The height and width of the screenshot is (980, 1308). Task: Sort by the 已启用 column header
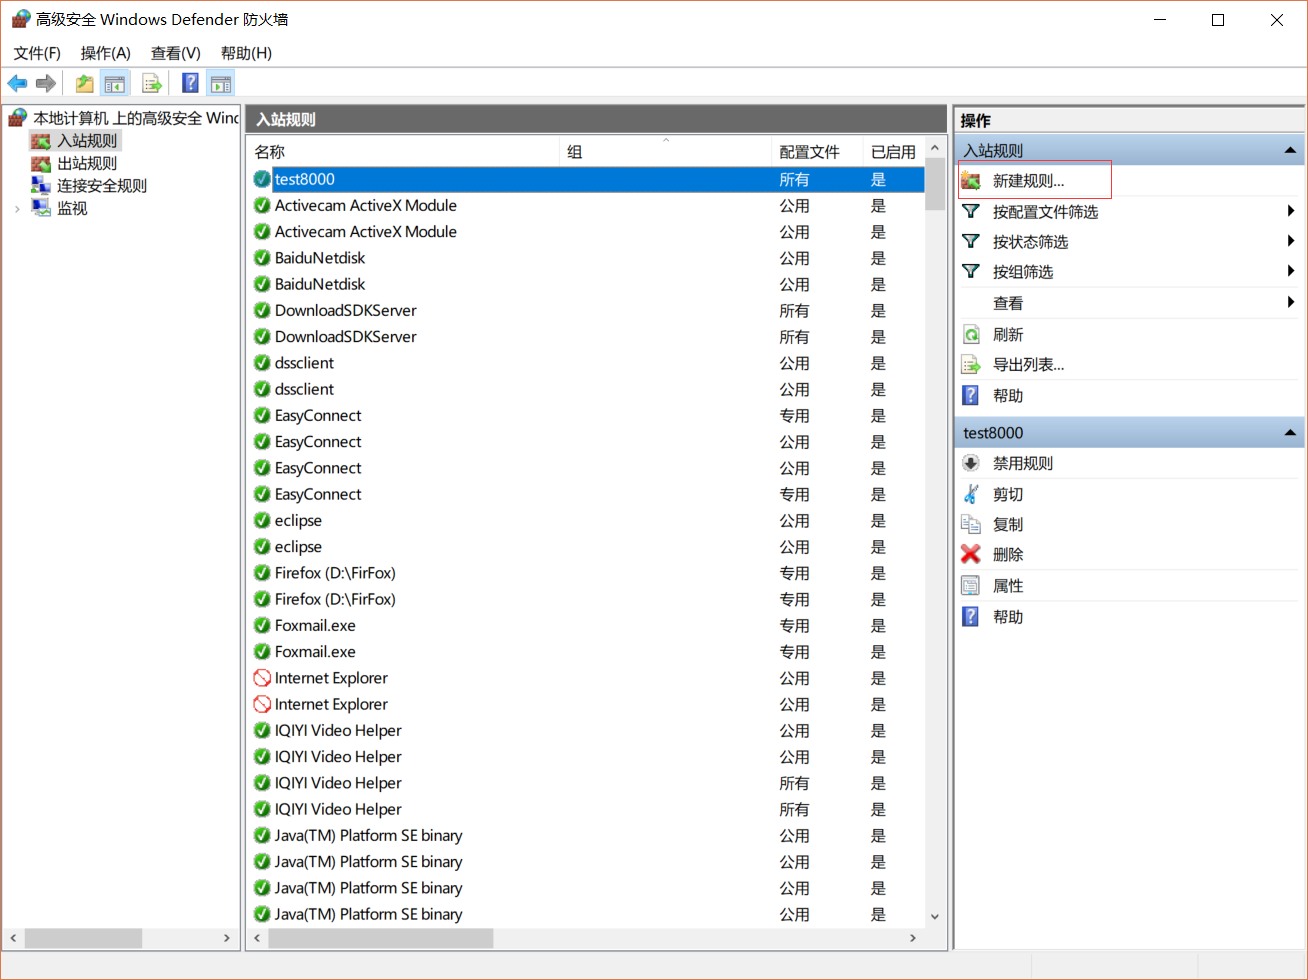(x=894, y=151)
